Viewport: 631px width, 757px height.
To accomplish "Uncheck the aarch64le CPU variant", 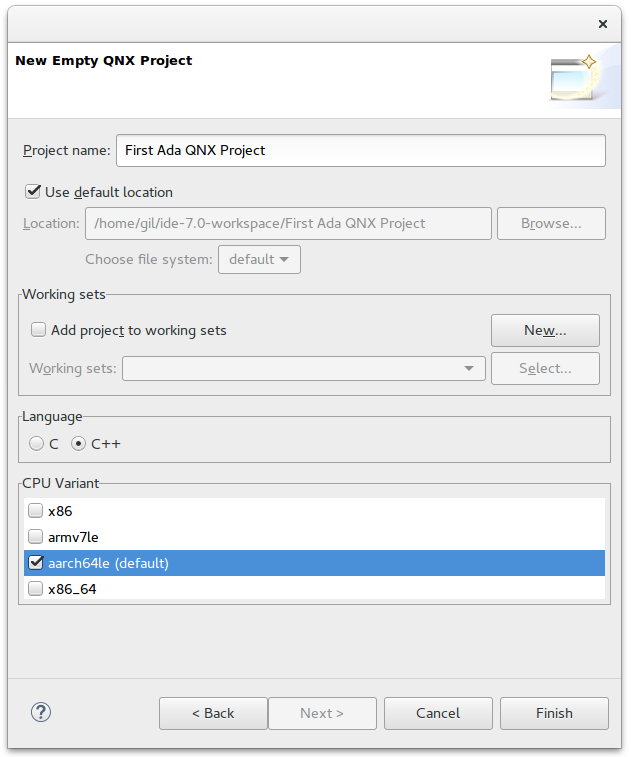I will (35, 562).
